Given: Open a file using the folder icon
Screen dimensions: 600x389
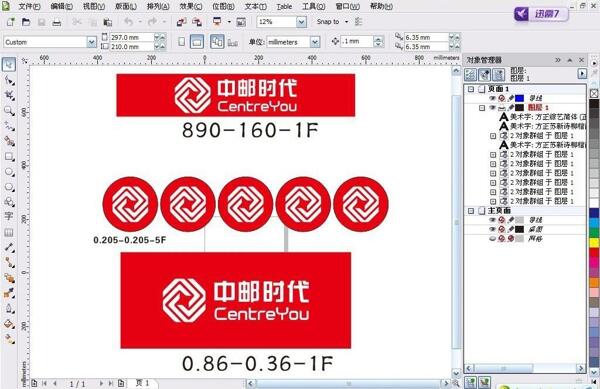Looking at the screenshot, I should pos(26,22).
